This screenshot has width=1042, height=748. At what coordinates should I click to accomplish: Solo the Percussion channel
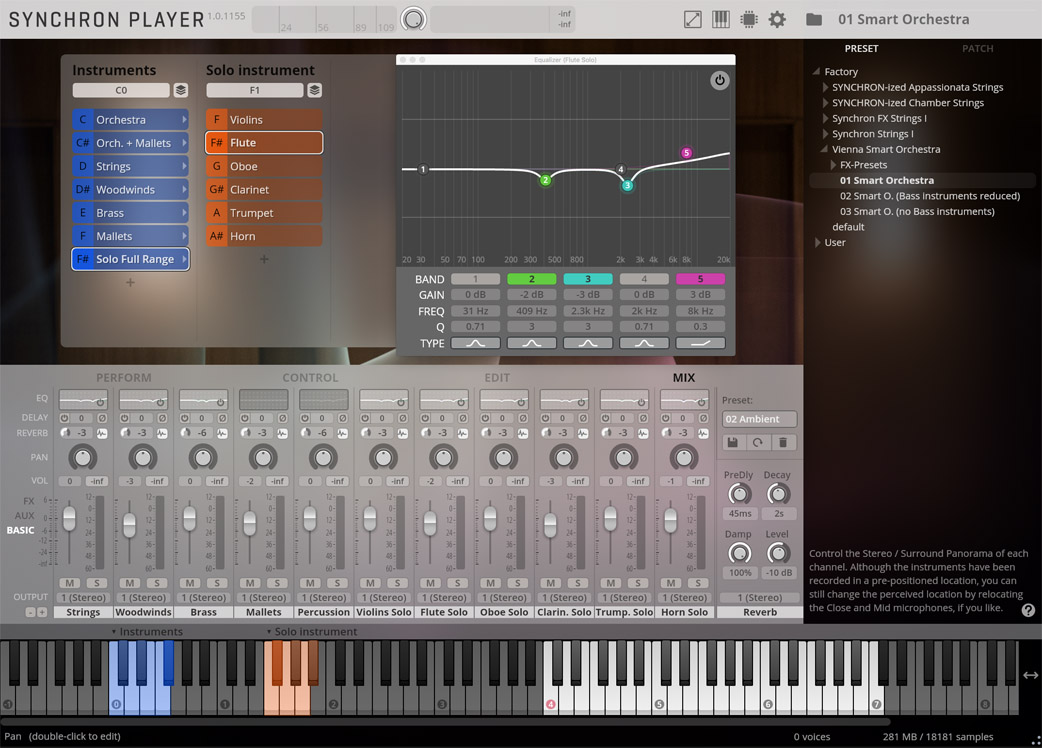pyautogui.click(x=337, y=583)
